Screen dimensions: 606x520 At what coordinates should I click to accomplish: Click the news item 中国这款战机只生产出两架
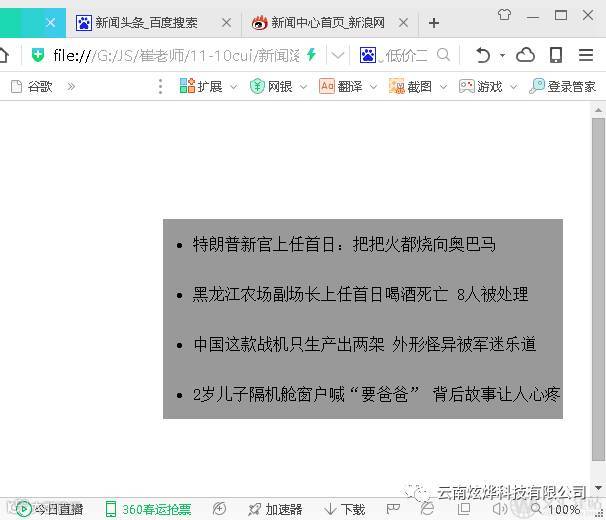click(x=364, y=344)
